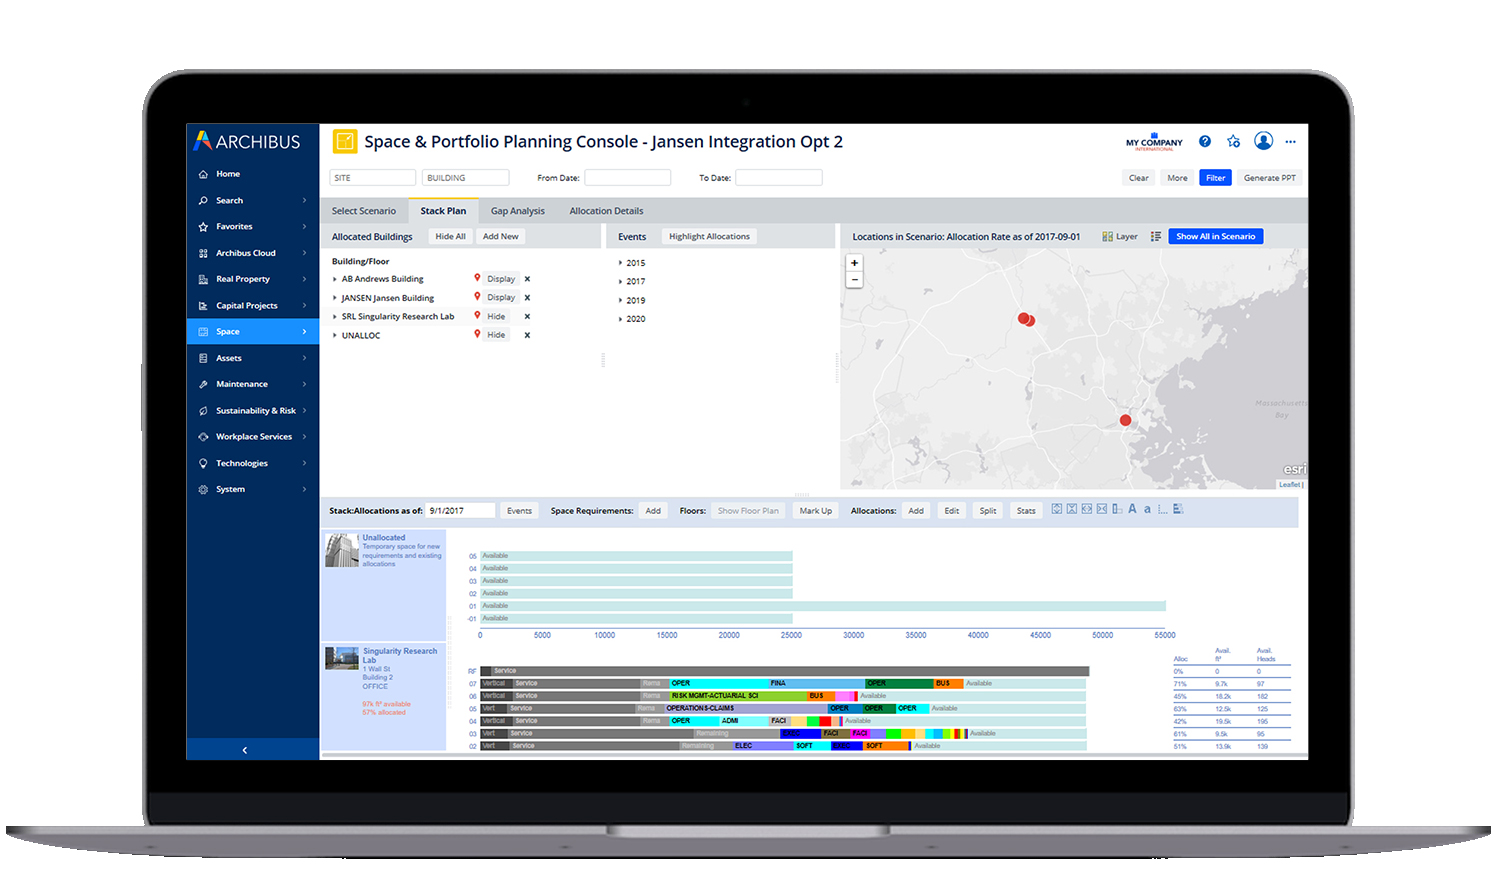This screenshot has height=870, width=1500.
Task: Open the user account profile icon
Action: pyautogui.click(x=1263, y=141)
